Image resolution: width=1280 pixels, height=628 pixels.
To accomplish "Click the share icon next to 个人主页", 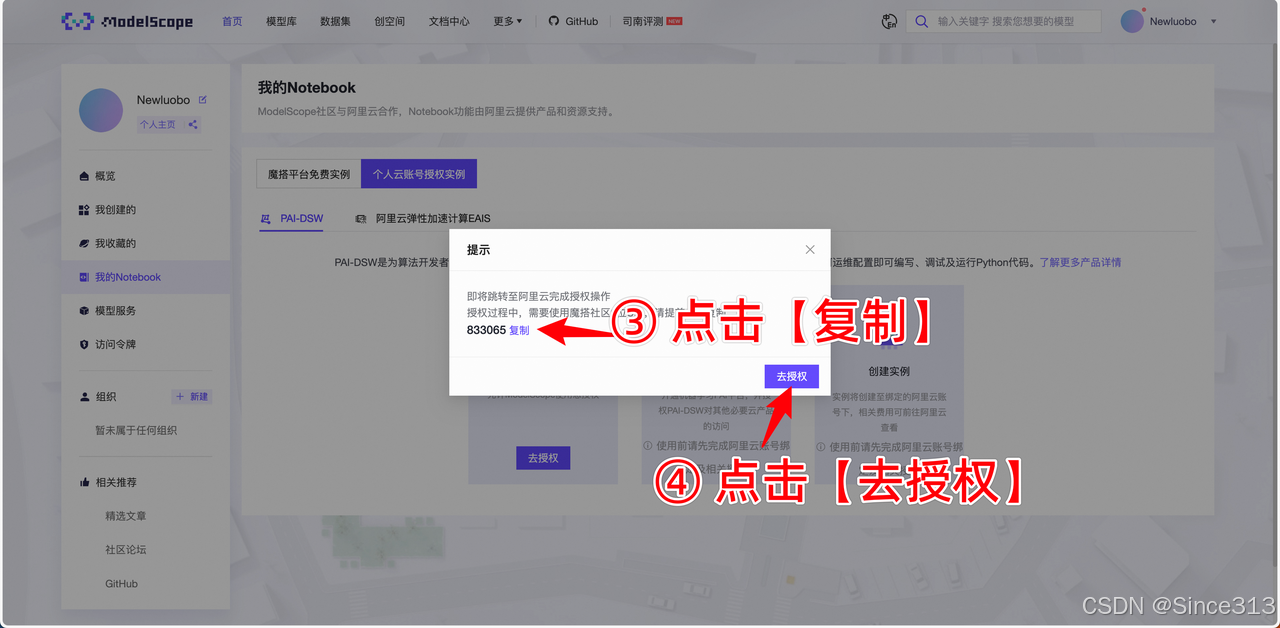I will 193,124.
